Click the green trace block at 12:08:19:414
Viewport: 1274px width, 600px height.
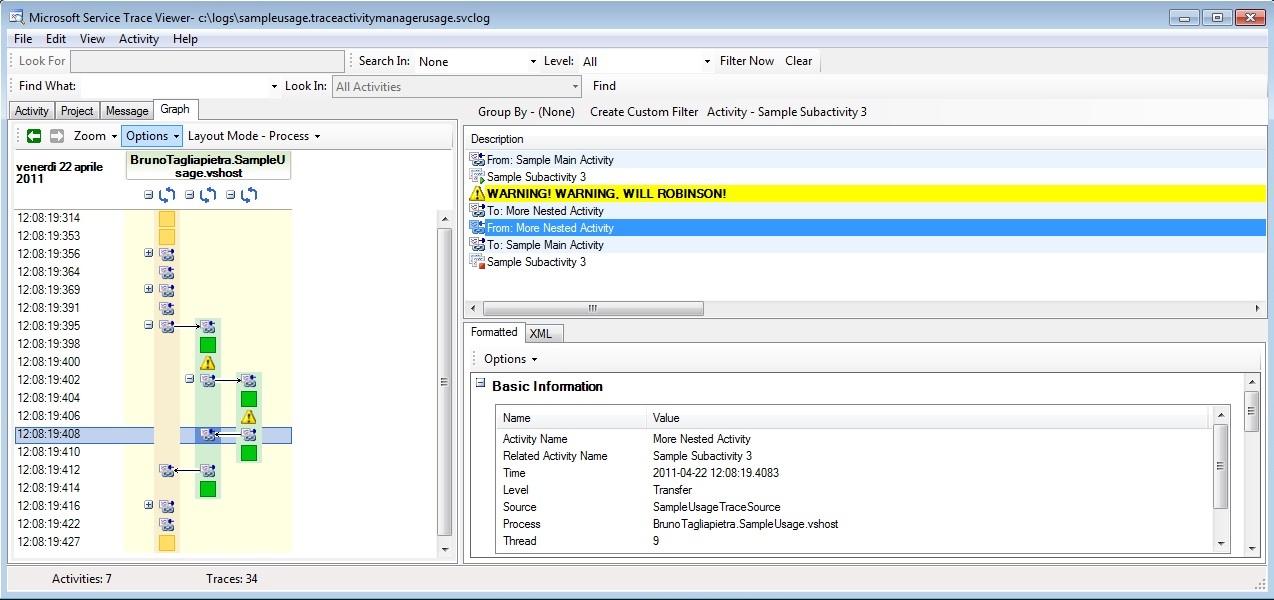point(208,489)
